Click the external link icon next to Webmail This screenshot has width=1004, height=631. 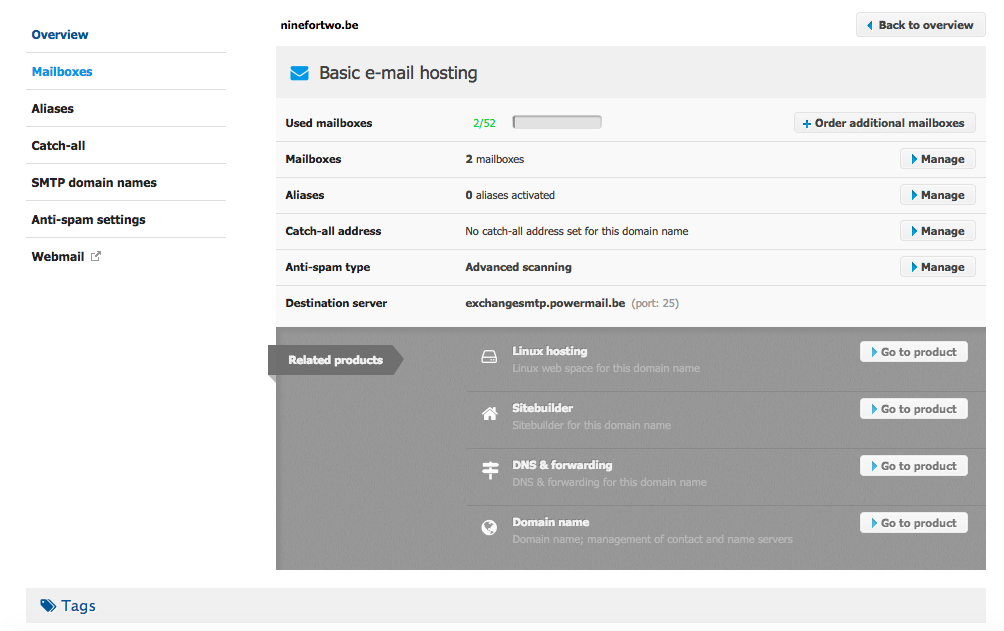96,256
